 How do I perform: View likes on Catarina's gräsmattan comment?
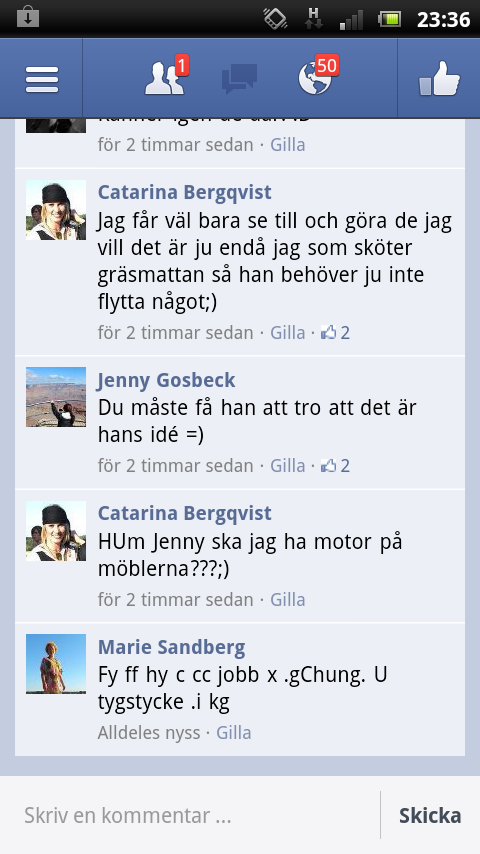point(336,332)
